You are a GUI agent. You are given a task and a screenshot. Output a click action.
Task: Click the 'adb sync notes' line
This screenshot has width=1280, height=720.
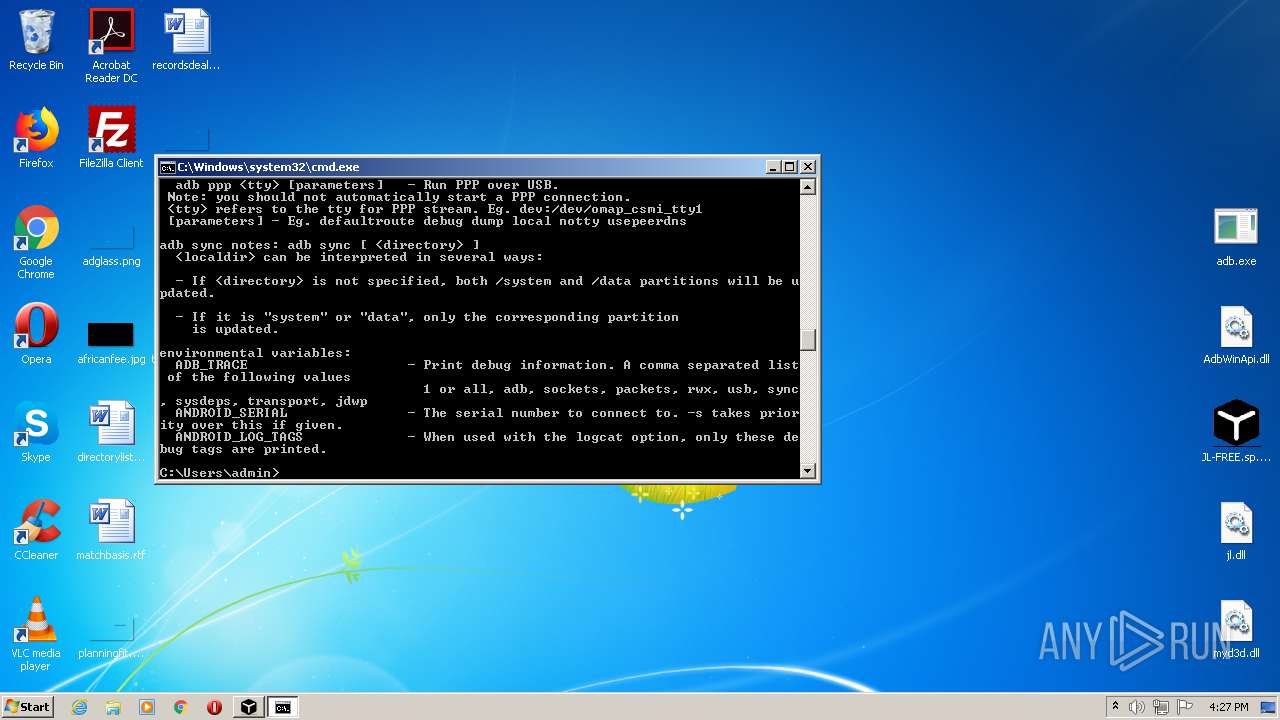(x=319, y=245)
